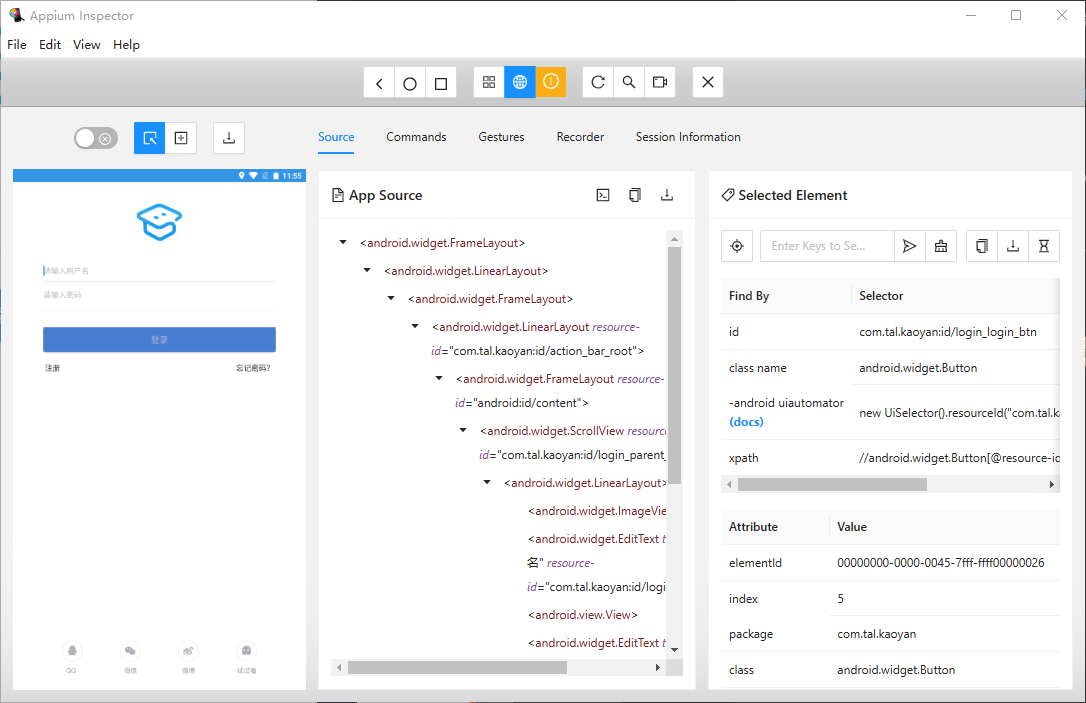Activate Tap/Swipe by coordinates mode

[x=181, y=138]
